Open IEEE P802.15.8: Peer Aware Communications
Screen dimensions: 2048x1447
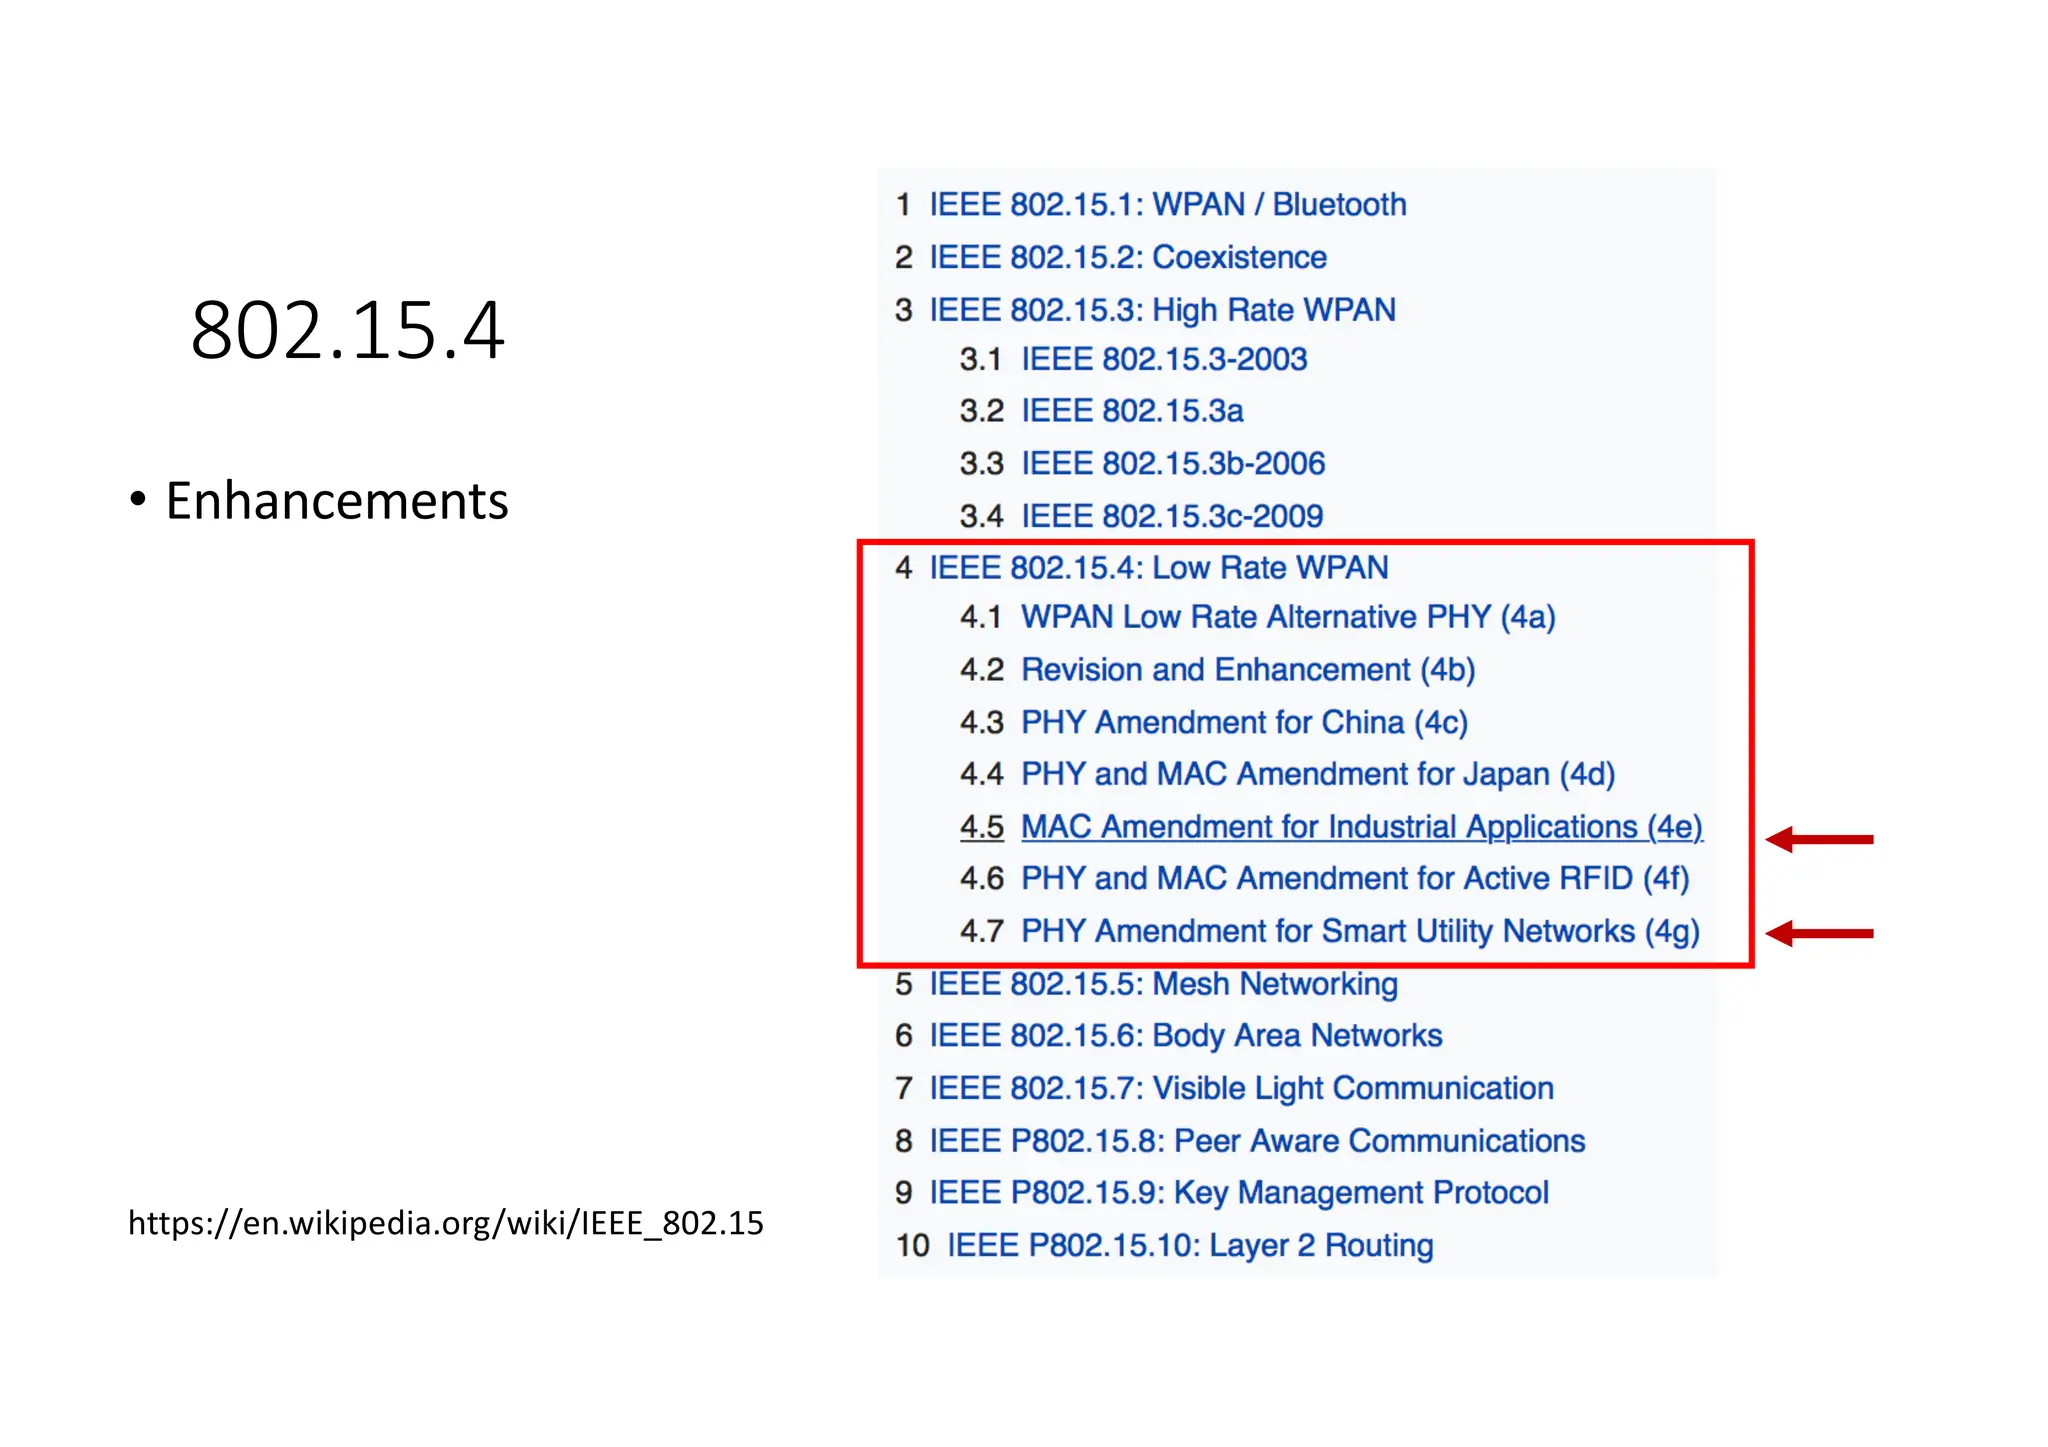click(1257, 1141)
